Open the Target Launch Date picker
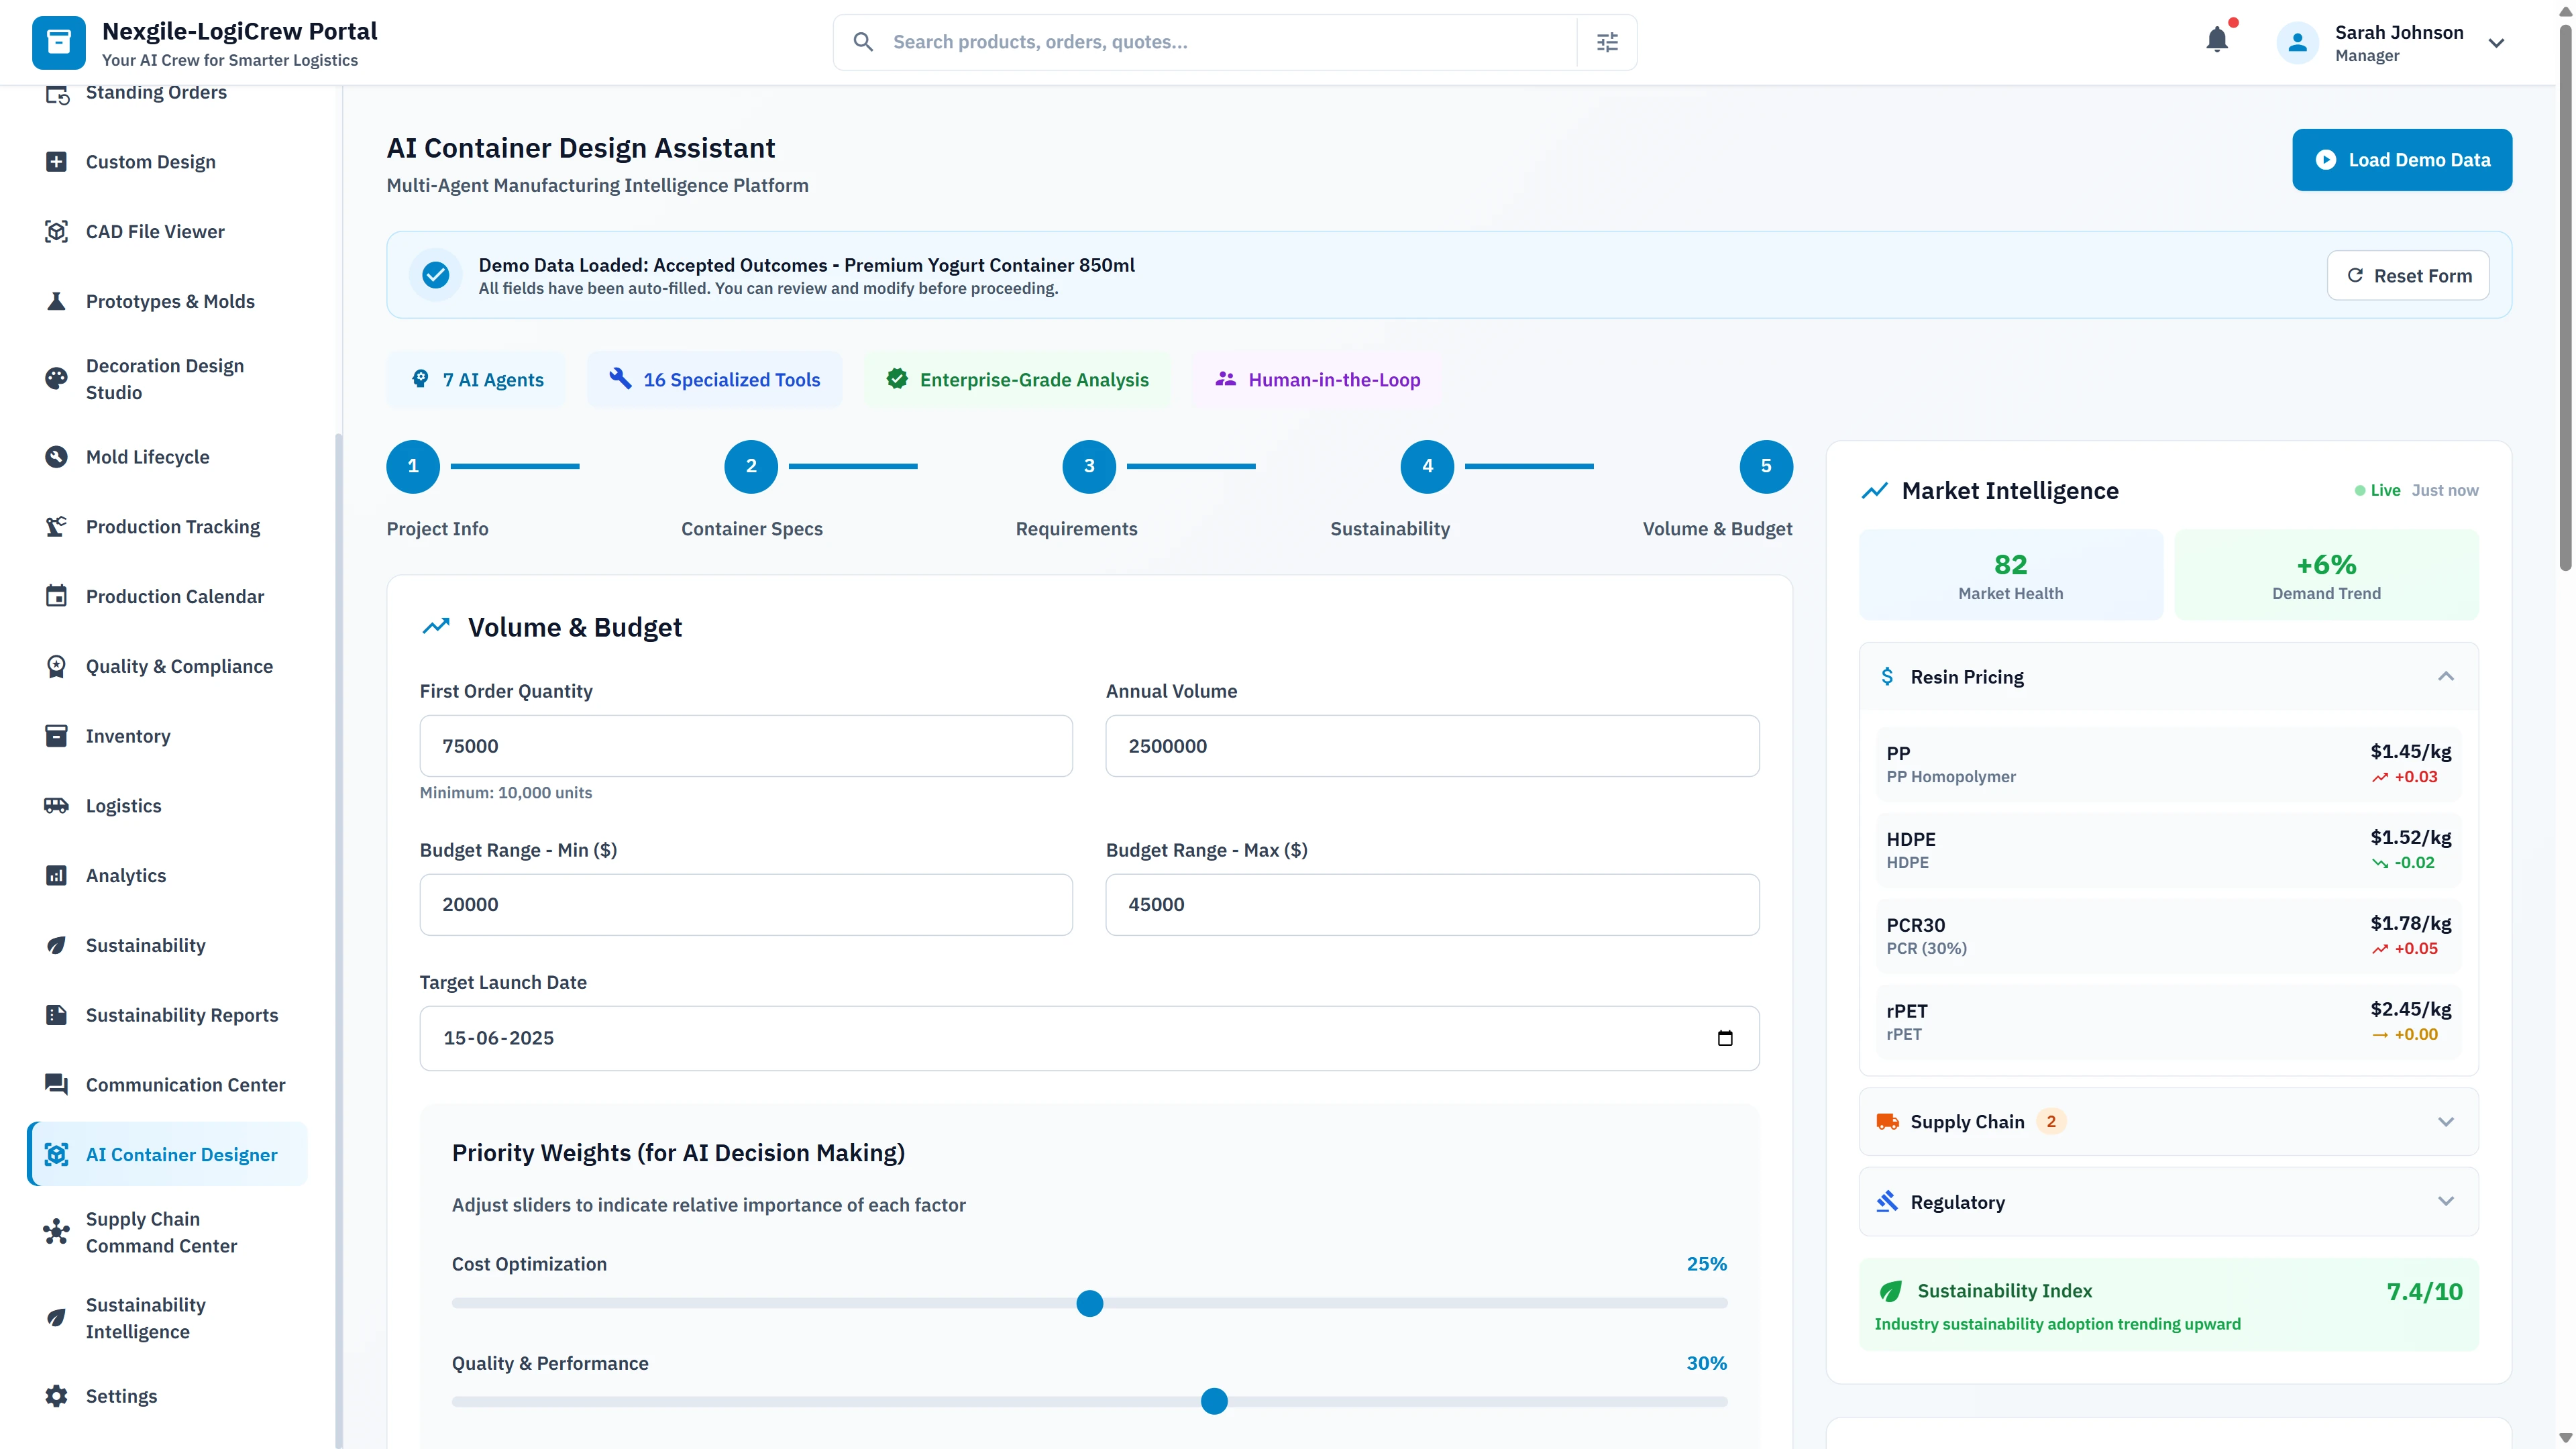This screenshot has width=2576, height=1449. pyautogui.click(x=1724, y=1038)
